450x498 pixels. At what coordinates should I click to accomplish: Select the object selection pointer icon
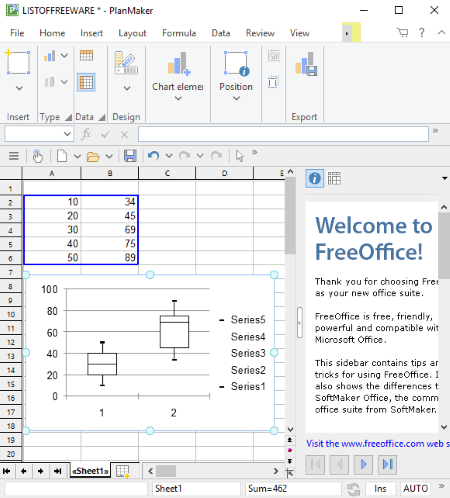[x=239, y=156]
